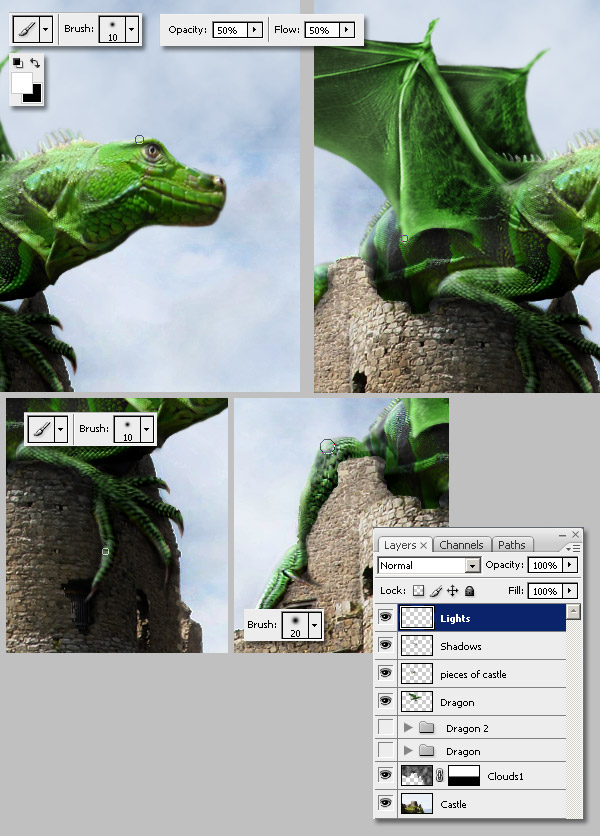Click the Flow 50% field

[x=322, y=30]
